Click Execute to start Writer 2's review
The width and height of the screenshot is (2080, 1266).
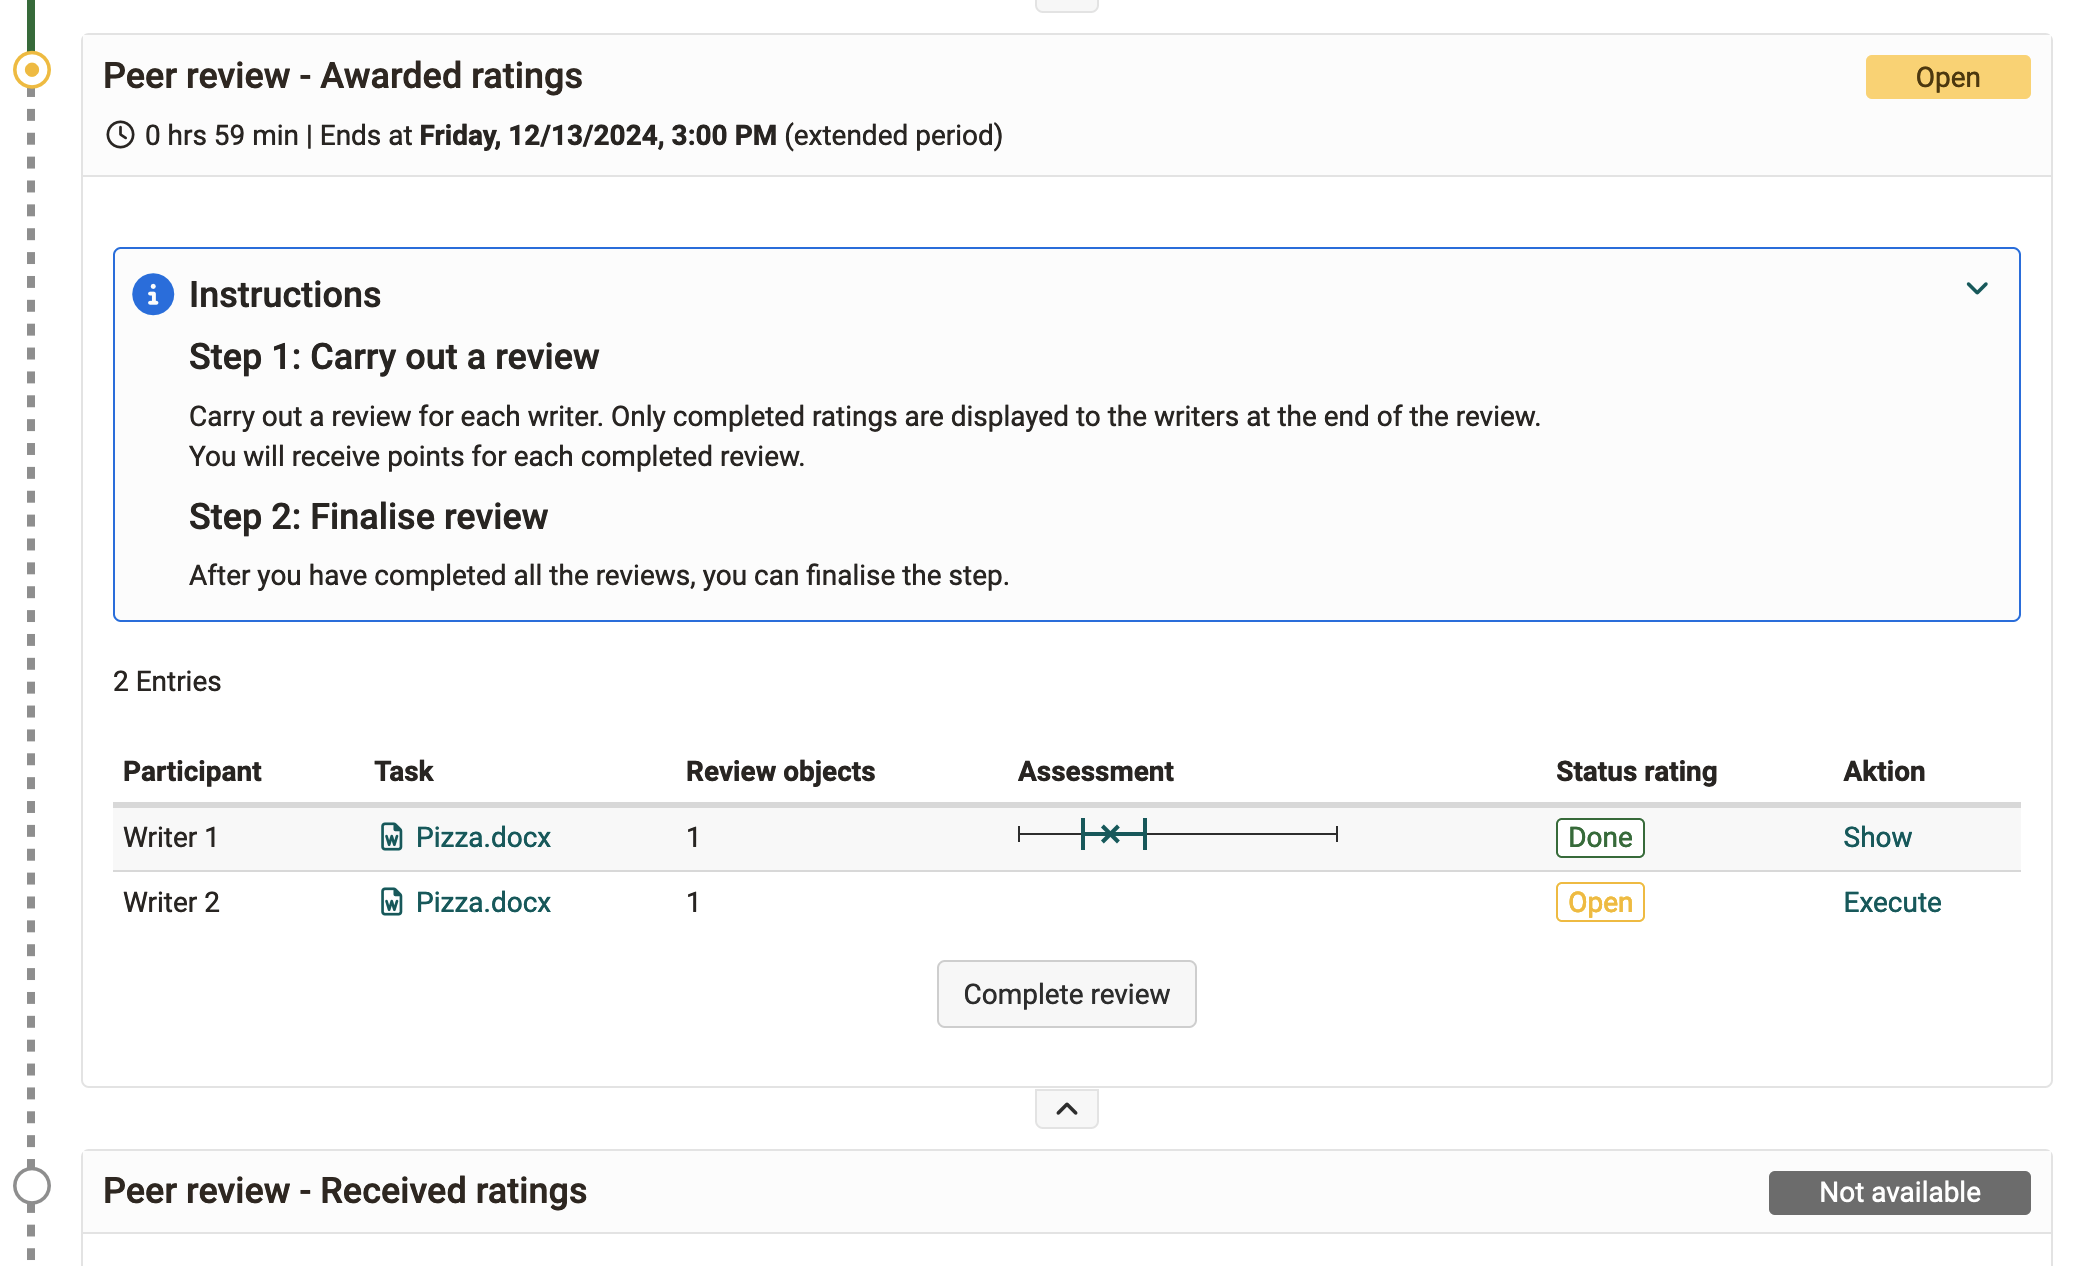tap(1891, 902)
